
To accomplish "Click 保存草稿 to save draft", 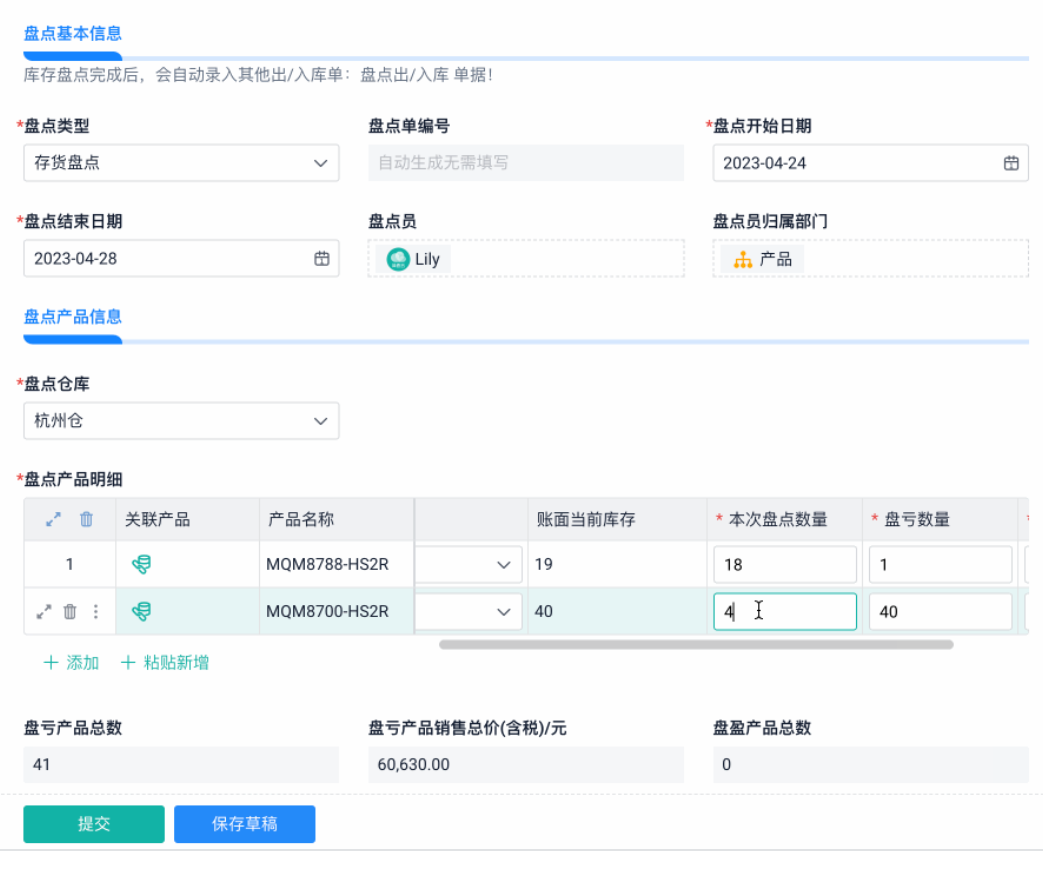I will [x=244, y=824].
